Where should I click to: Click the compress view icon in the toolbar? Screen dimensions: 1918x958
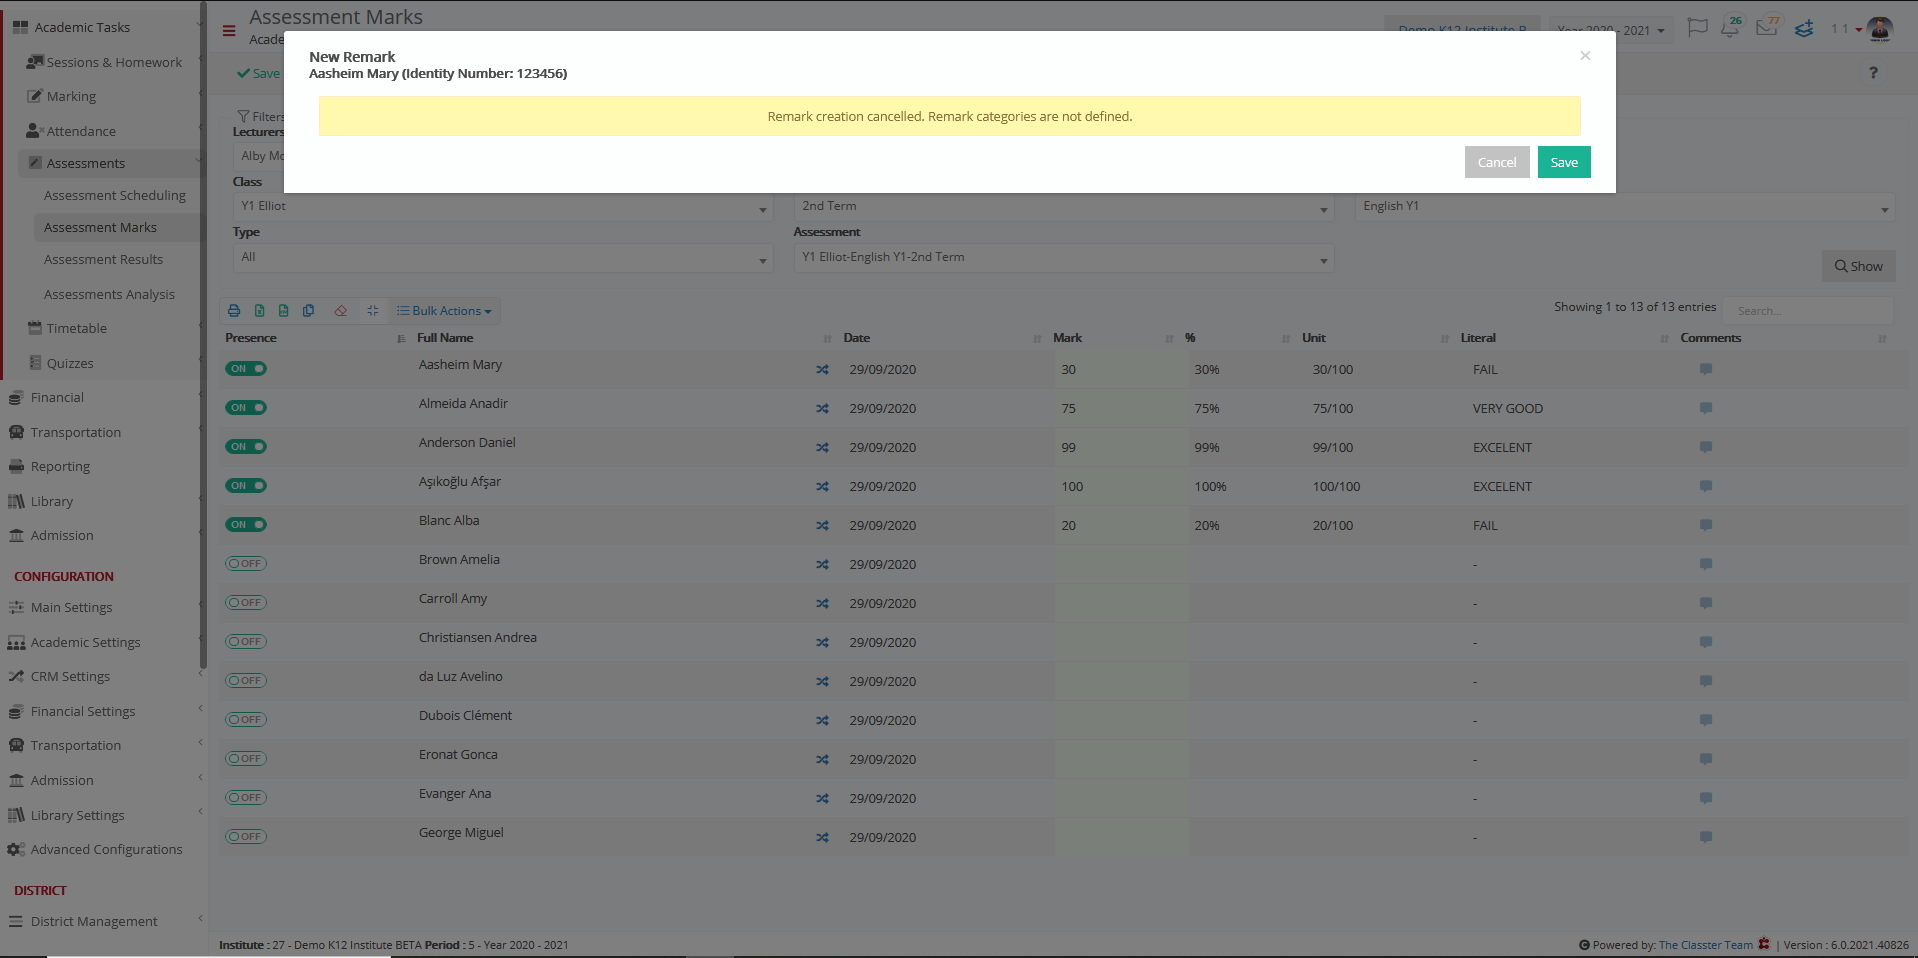(372, 311)
